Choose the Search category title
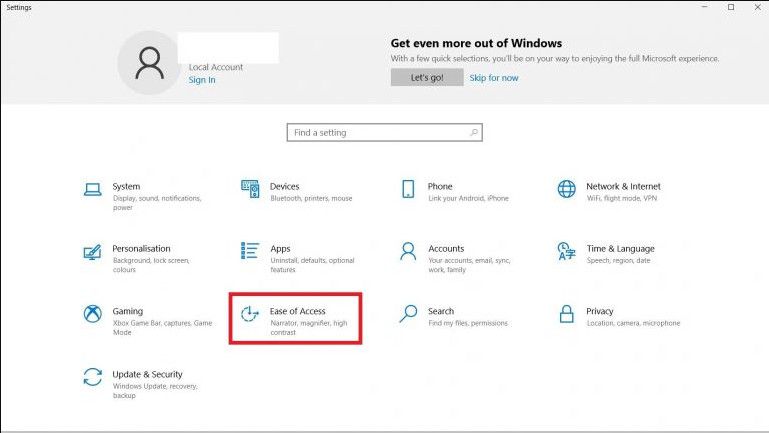769x433 pixels. tap(441, 311)
